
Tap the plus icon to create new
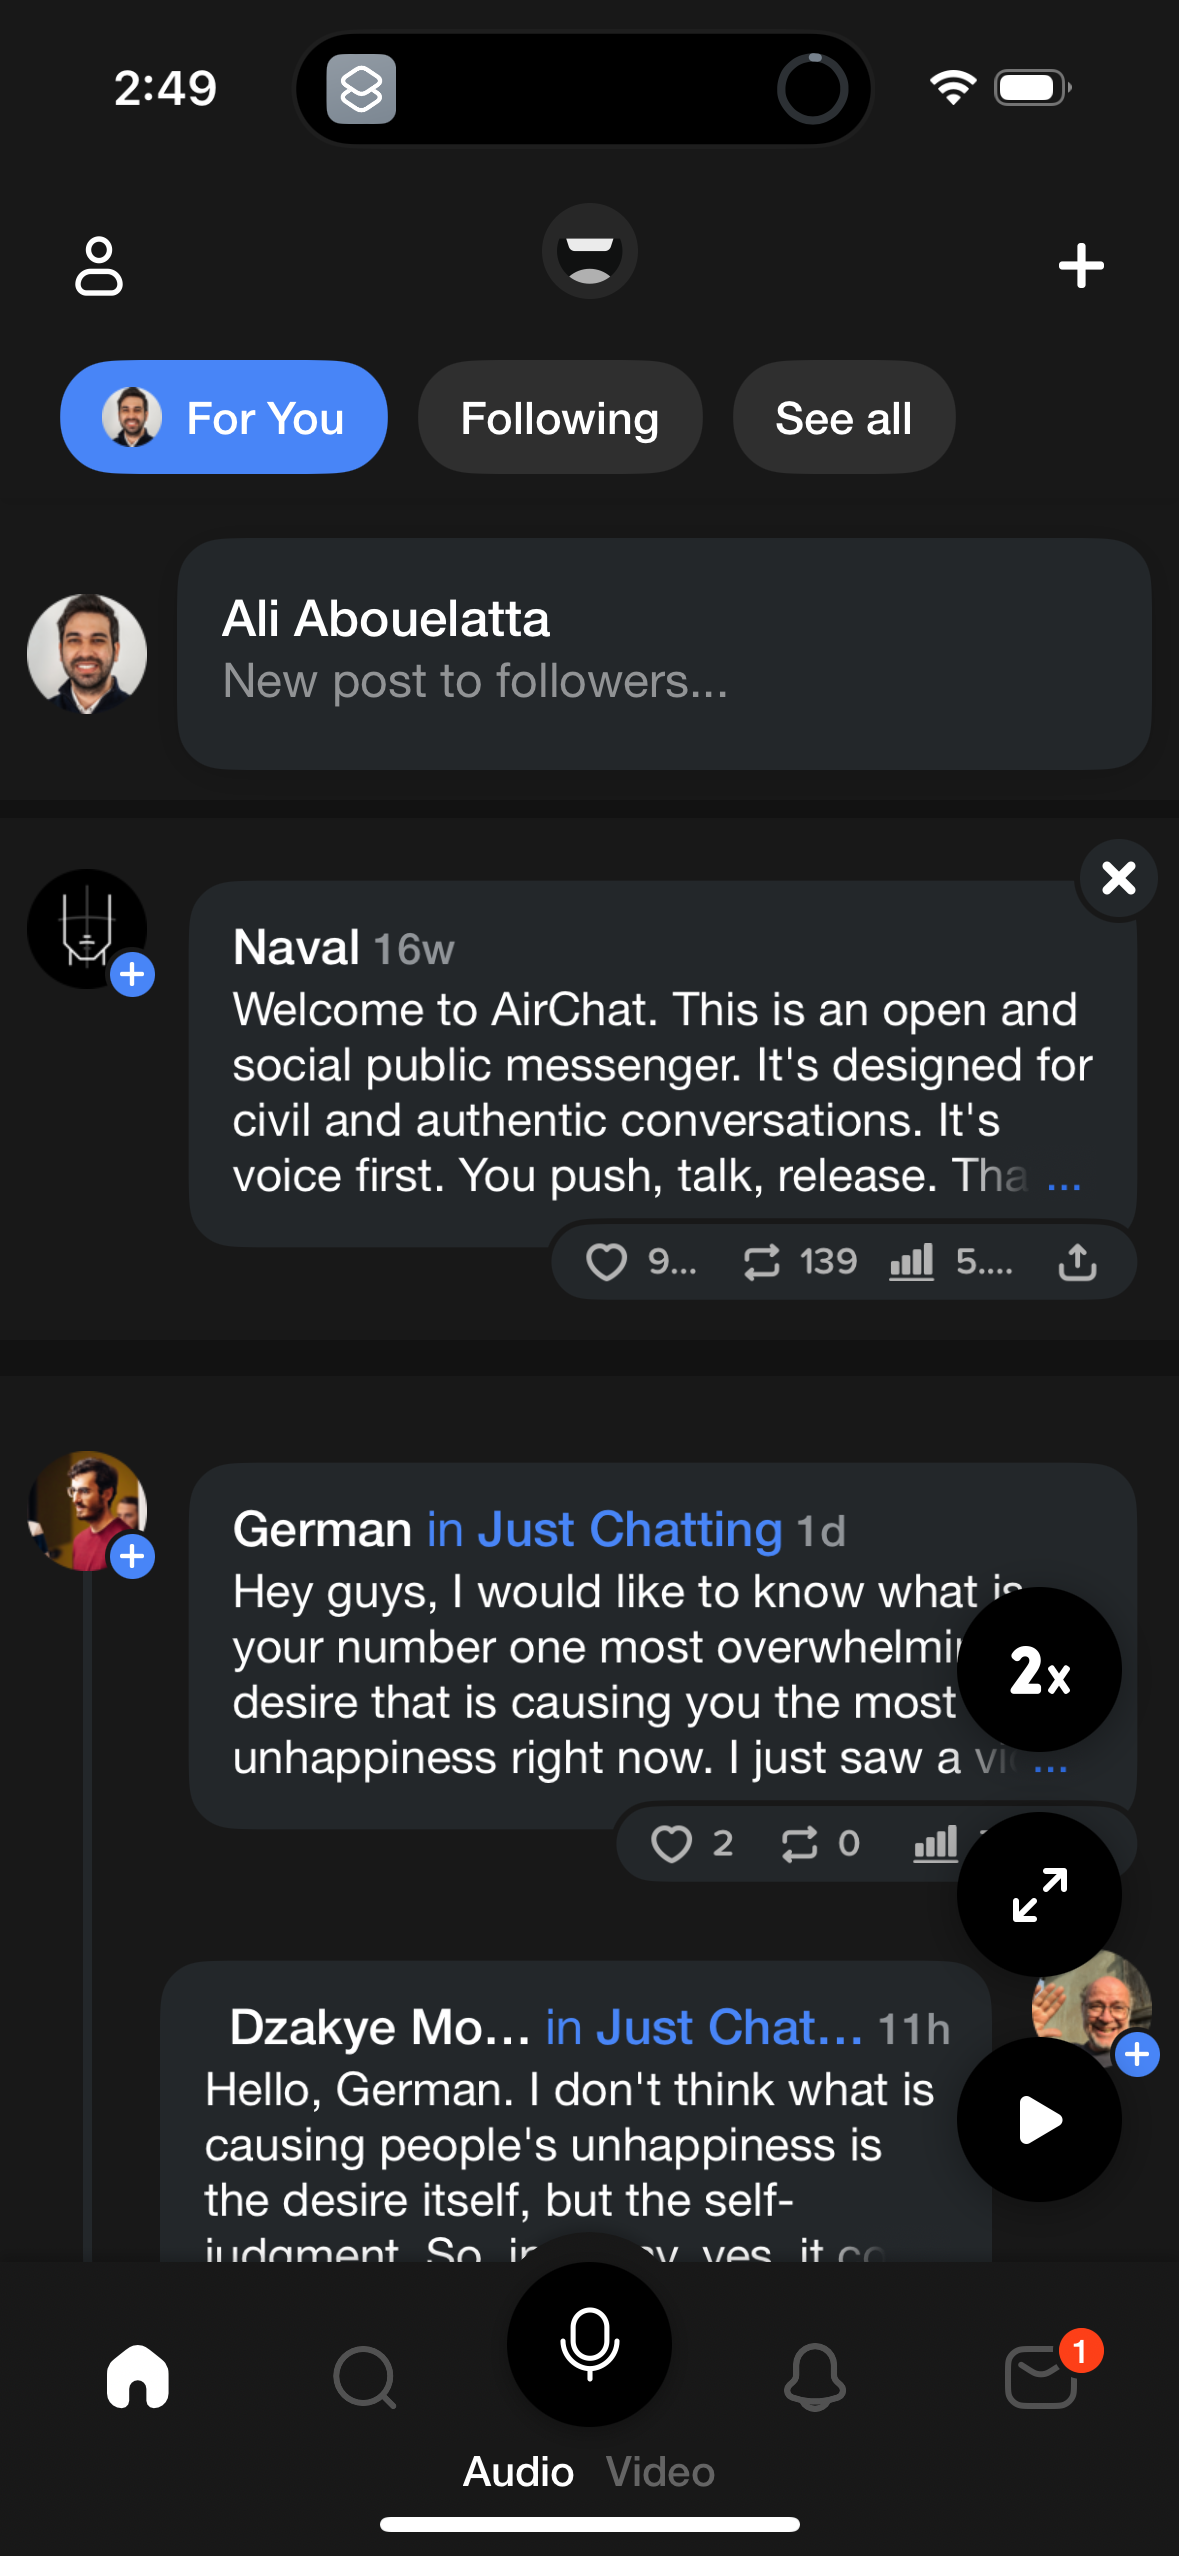[x=1080, y=266]
